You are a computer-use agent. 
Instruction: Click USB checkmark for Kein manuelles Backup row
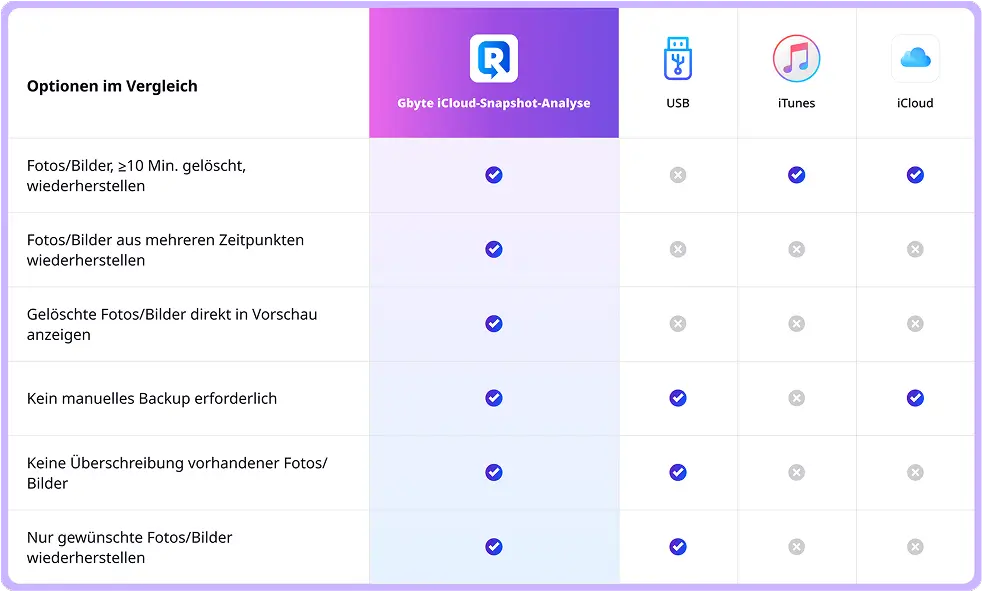[x=678, y=398]
